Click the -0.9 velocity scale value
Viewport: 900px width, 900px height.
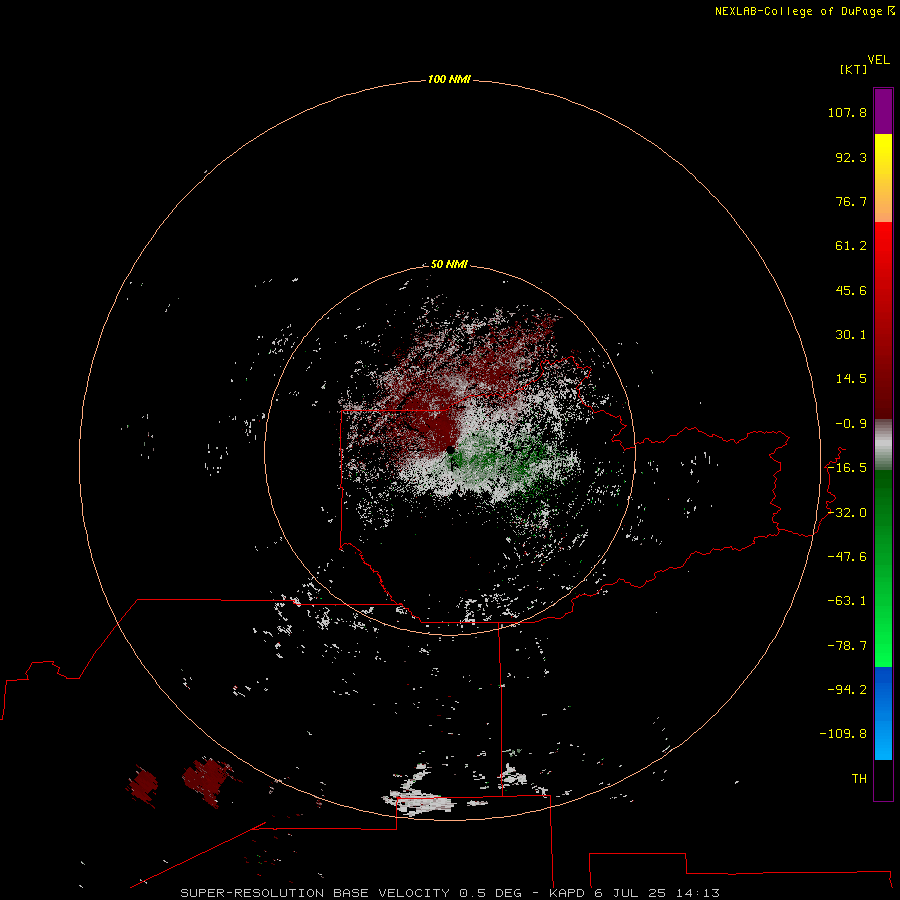tap(851, 424)
